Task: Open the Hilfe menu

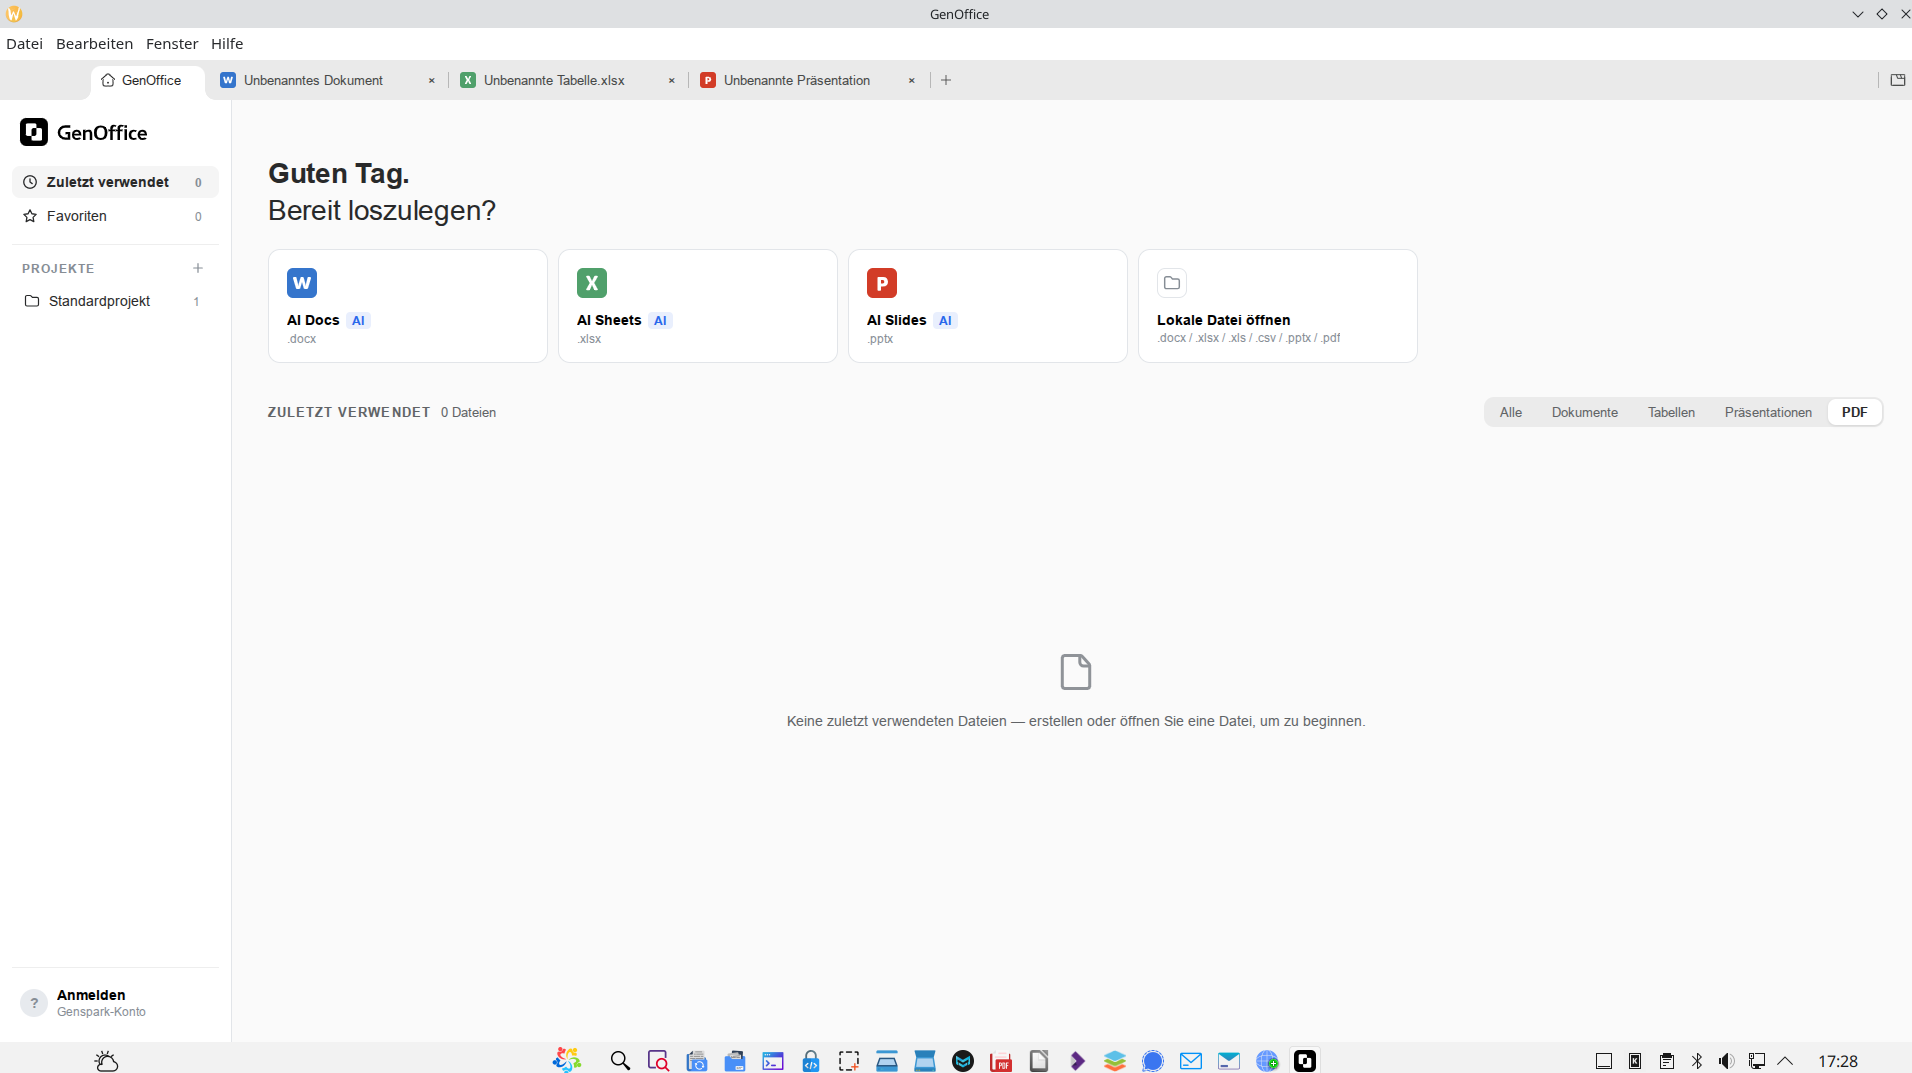Action: (227, 44)
